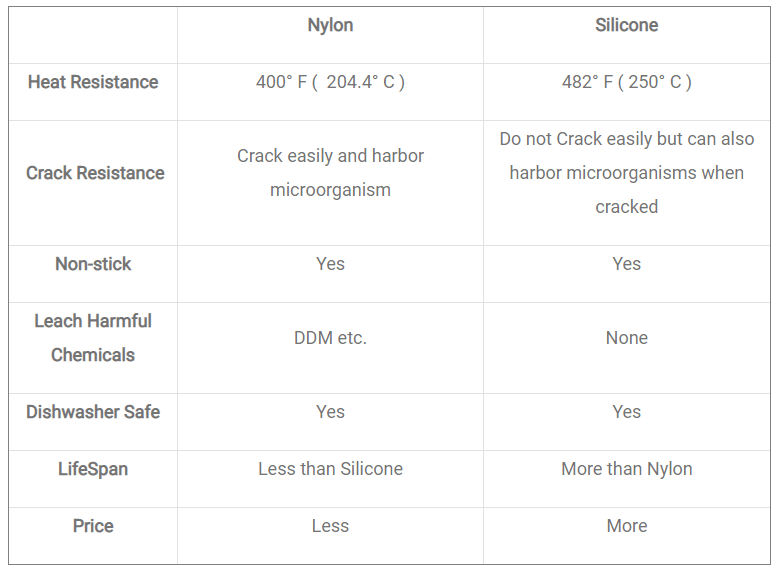Click the 'More than Nylon' cell
This screenshot has height=570, width=779.
(626, 469)
